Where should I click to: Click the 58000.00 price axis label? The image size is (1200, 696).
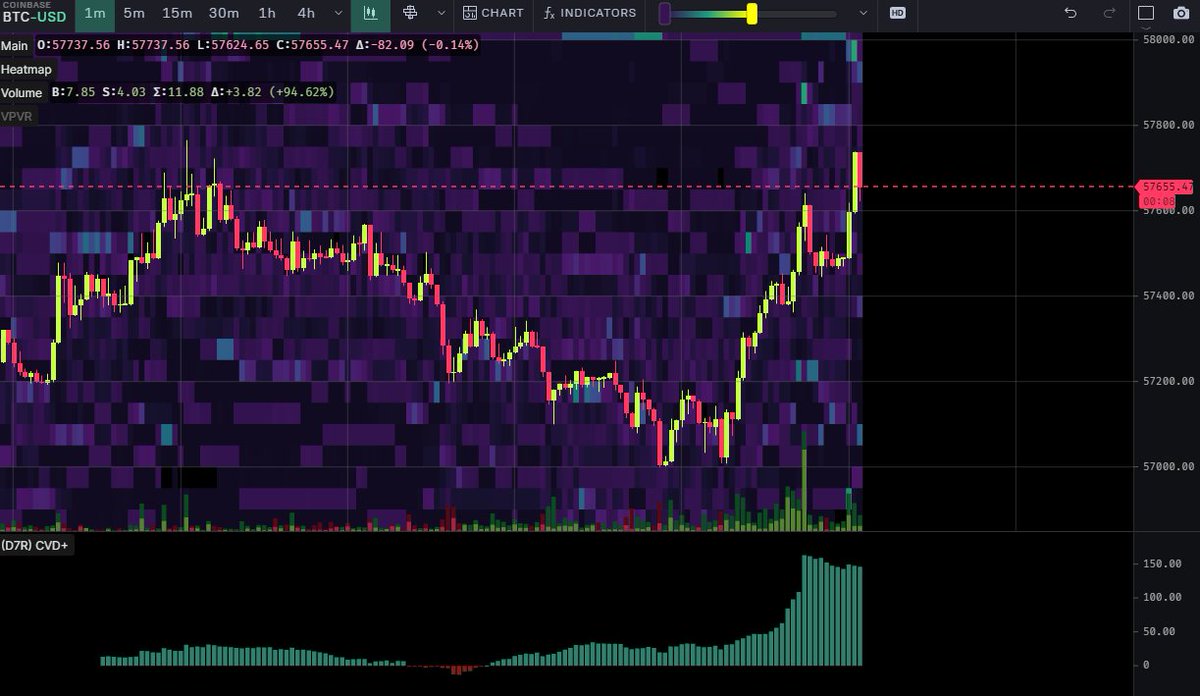[1167, 40]
